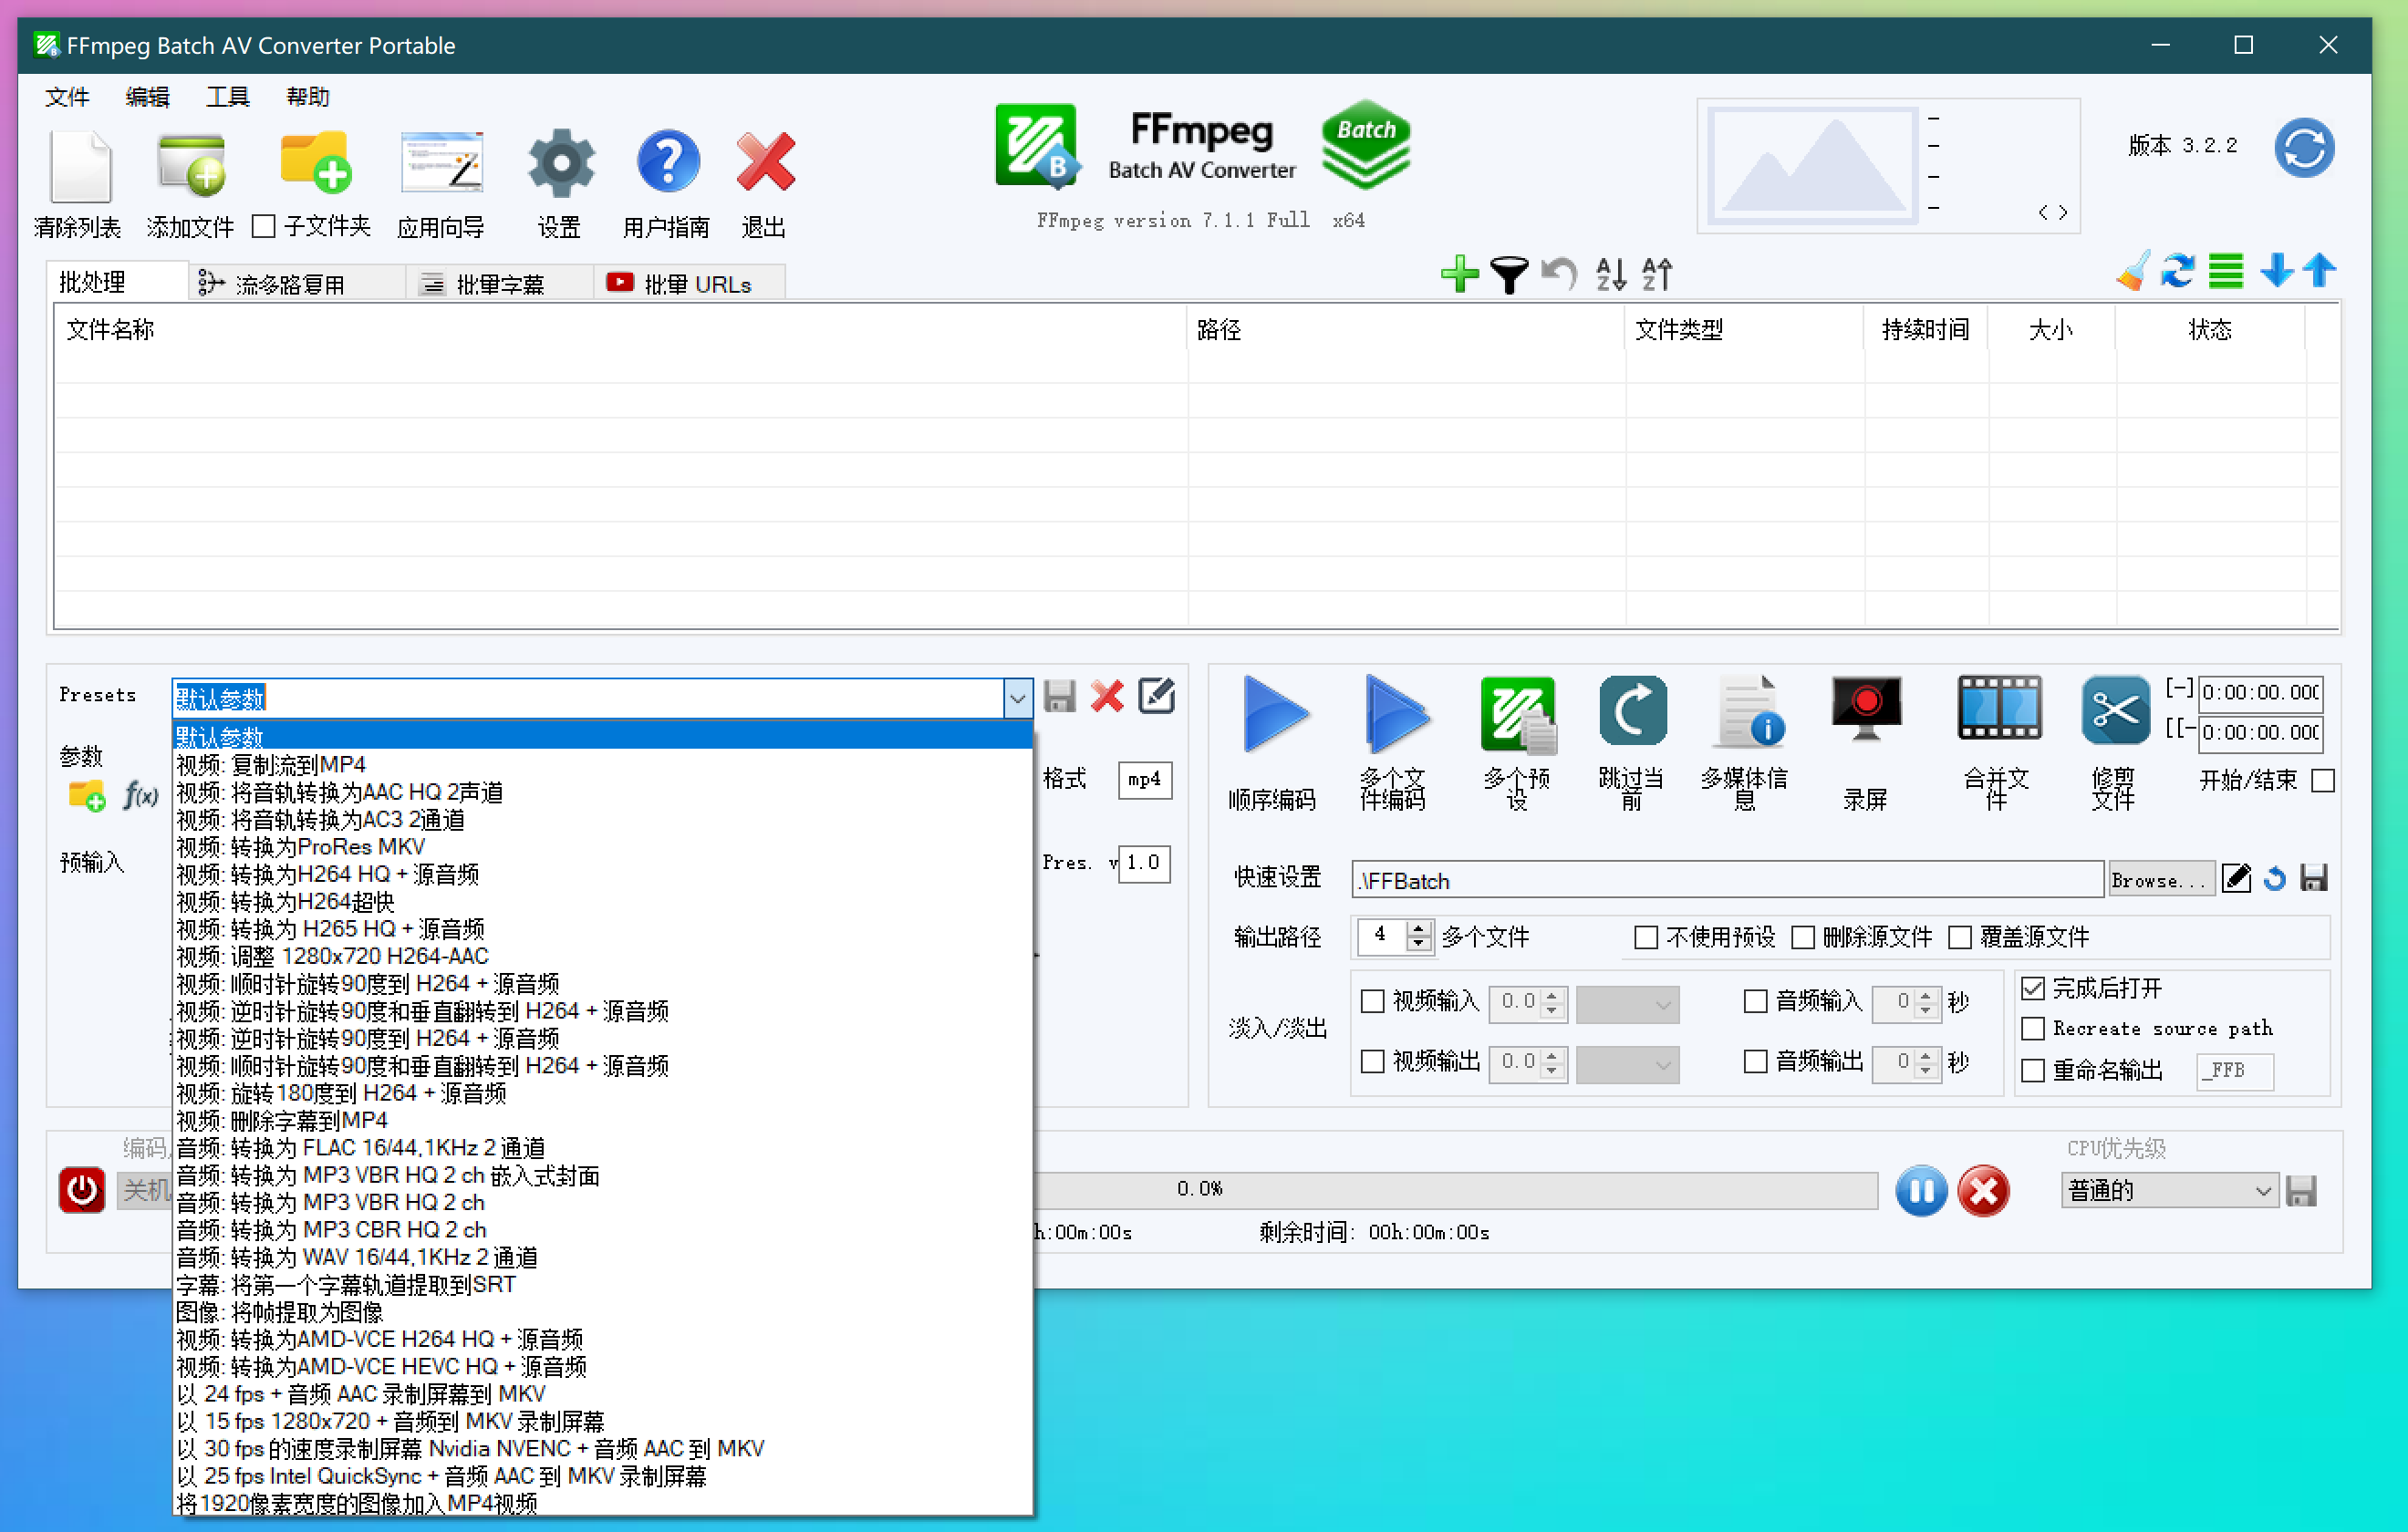
Task: Open the CPU优先级 普通的 dropdown
Action: tap(2169, 1190)
